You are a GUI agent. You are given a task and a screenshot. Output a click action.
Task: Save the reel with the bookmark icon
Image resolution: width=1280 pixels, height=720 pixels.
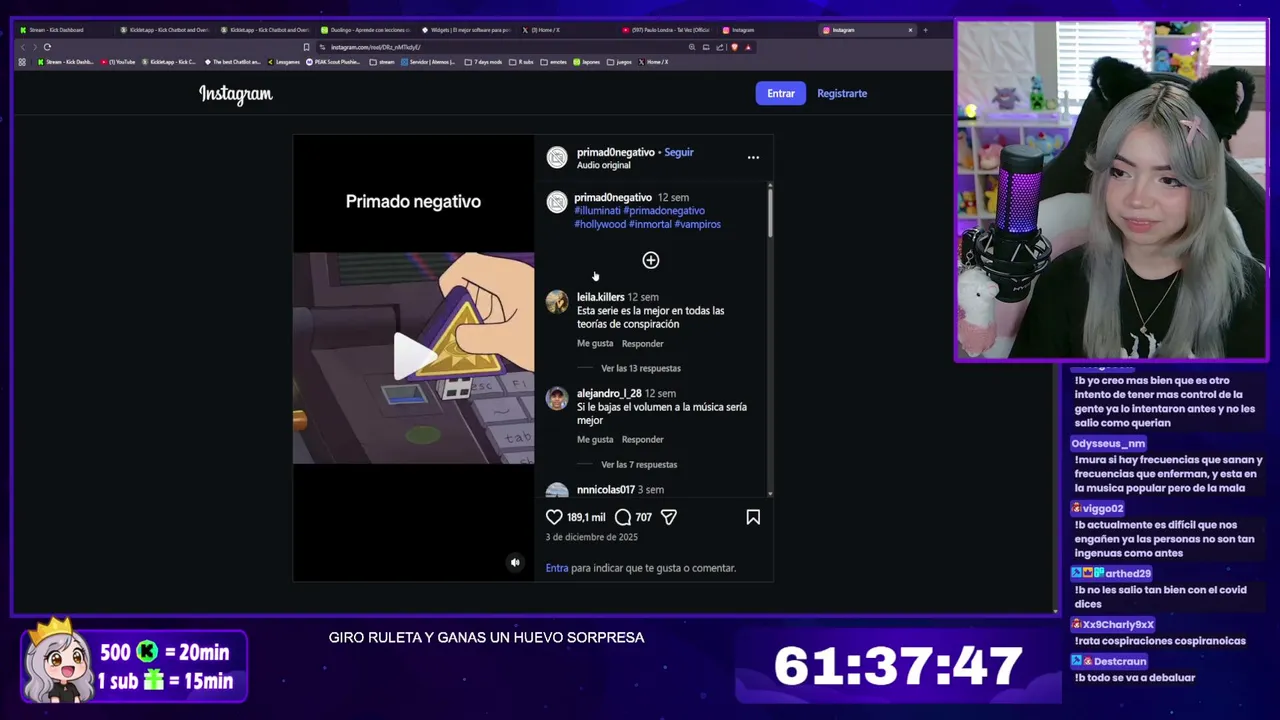point(753,517)
